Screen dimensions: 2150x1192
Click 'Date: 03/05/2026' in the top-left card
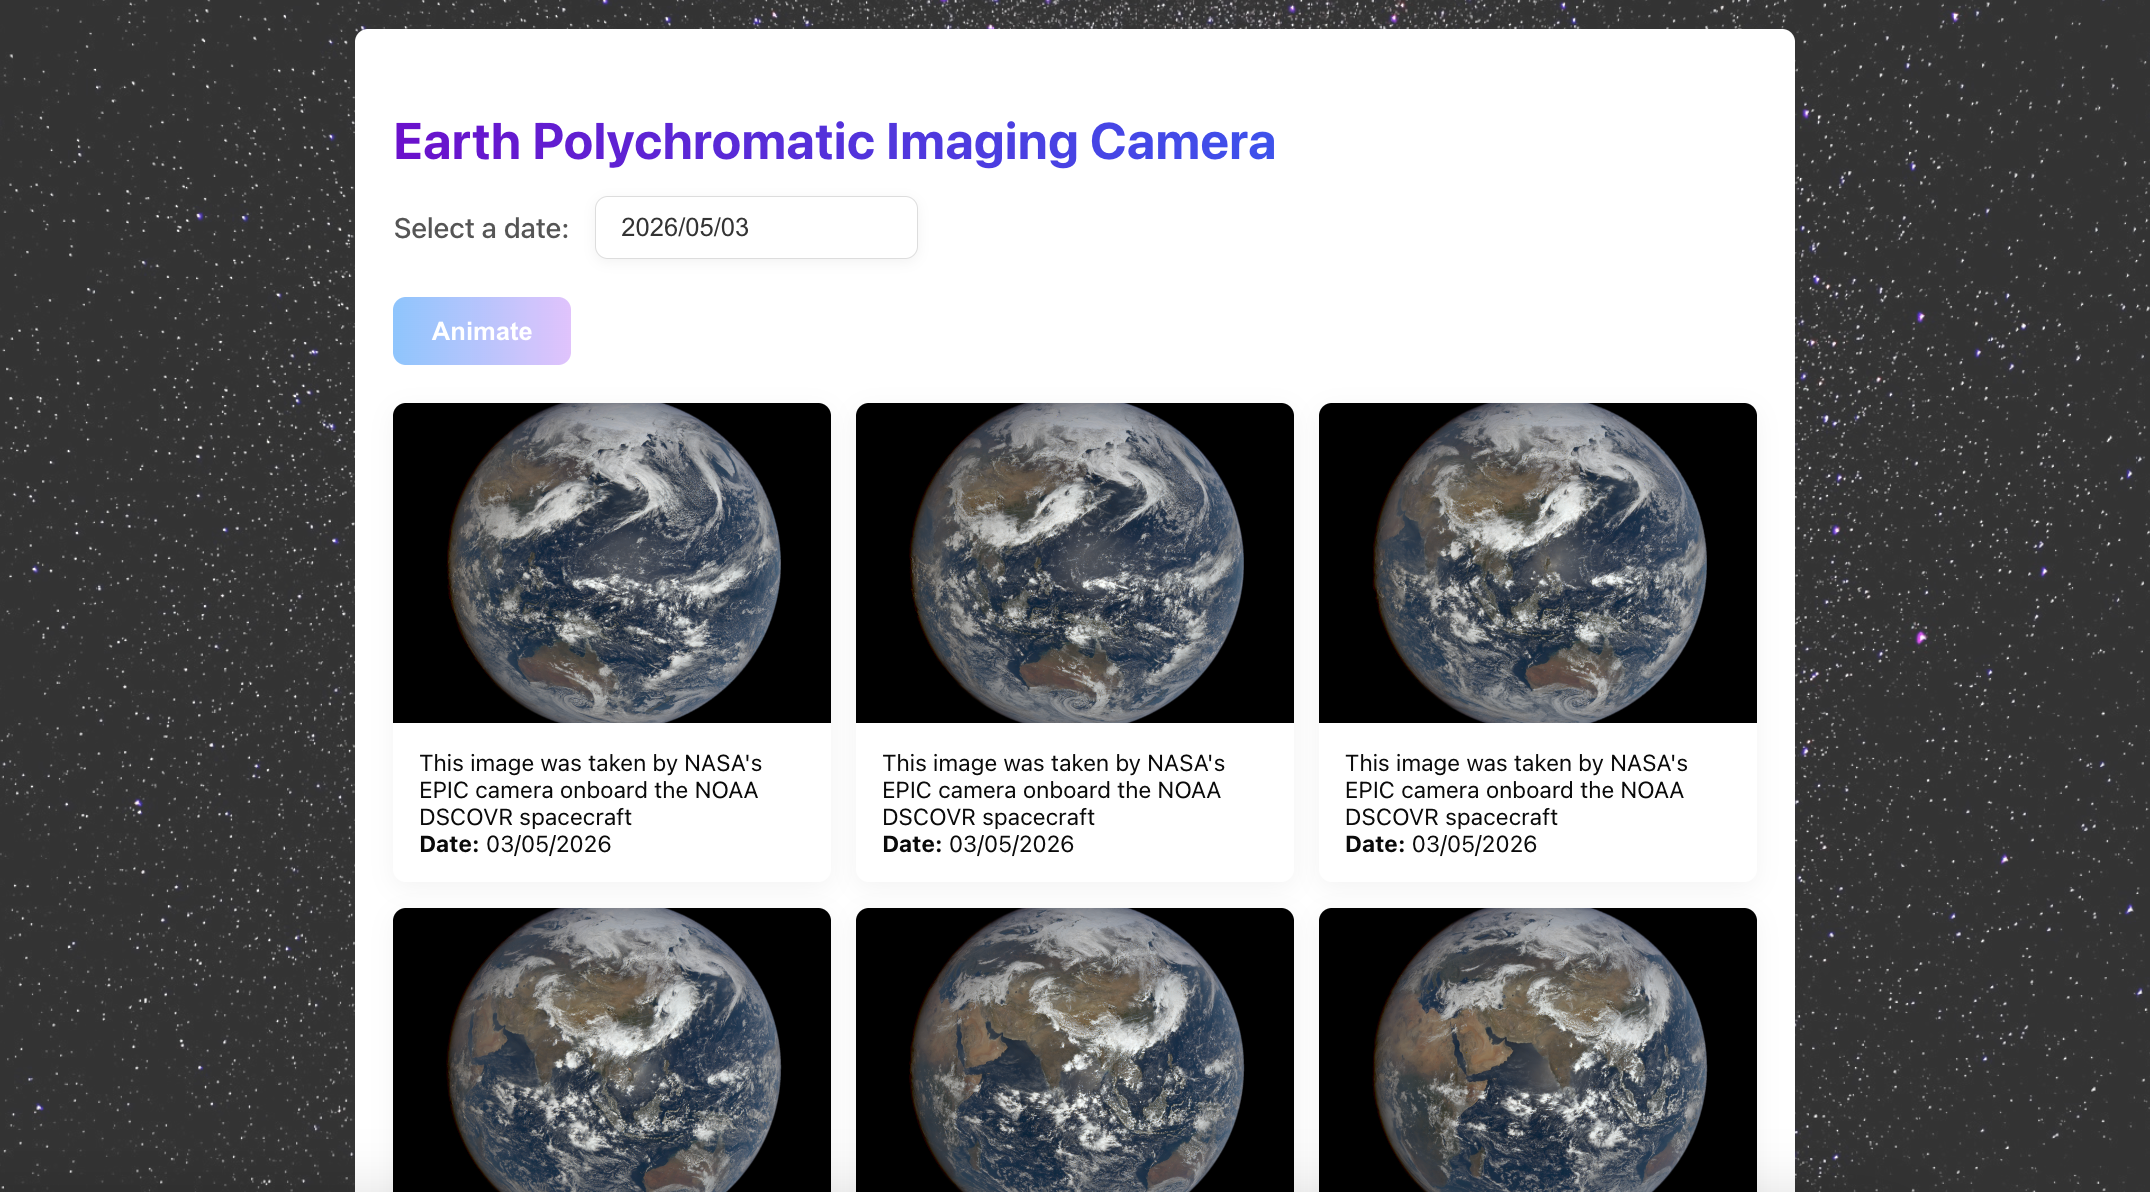[x=515, y=844]
